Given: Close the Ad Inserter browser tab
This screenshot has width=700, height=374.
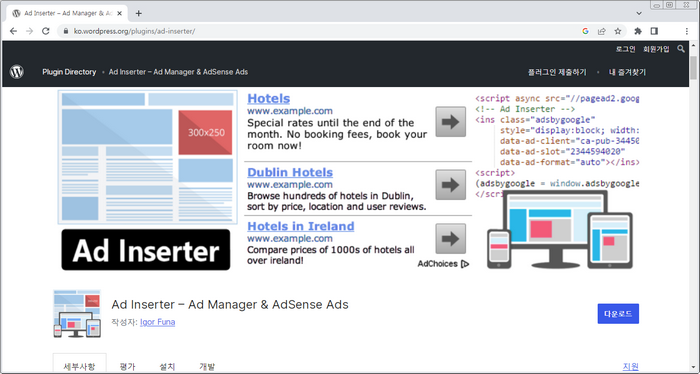Looking at the screenshot, I should (119, 13).
